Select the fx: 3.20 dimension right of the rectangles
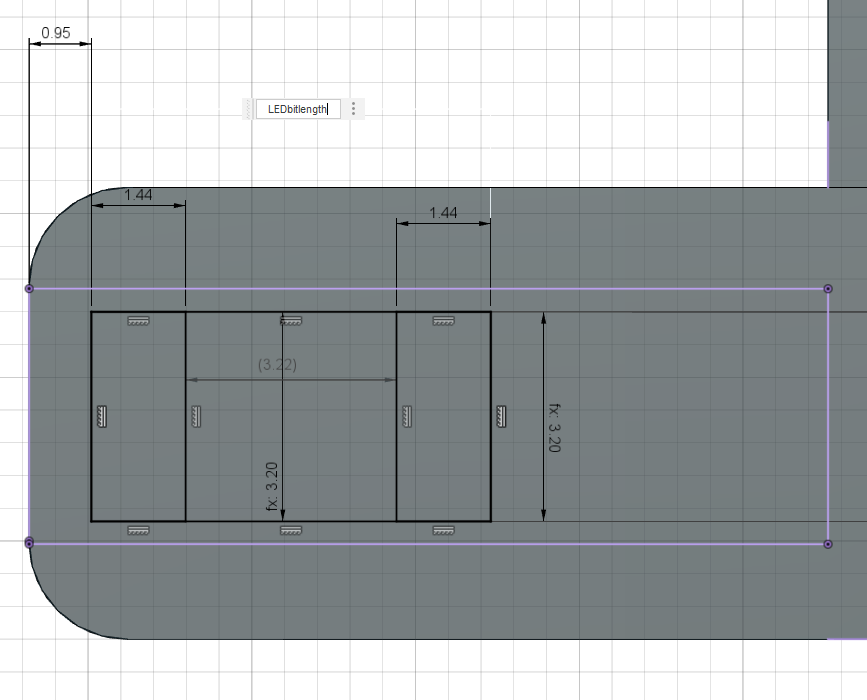867x700 pixels. tap(555, 427)
